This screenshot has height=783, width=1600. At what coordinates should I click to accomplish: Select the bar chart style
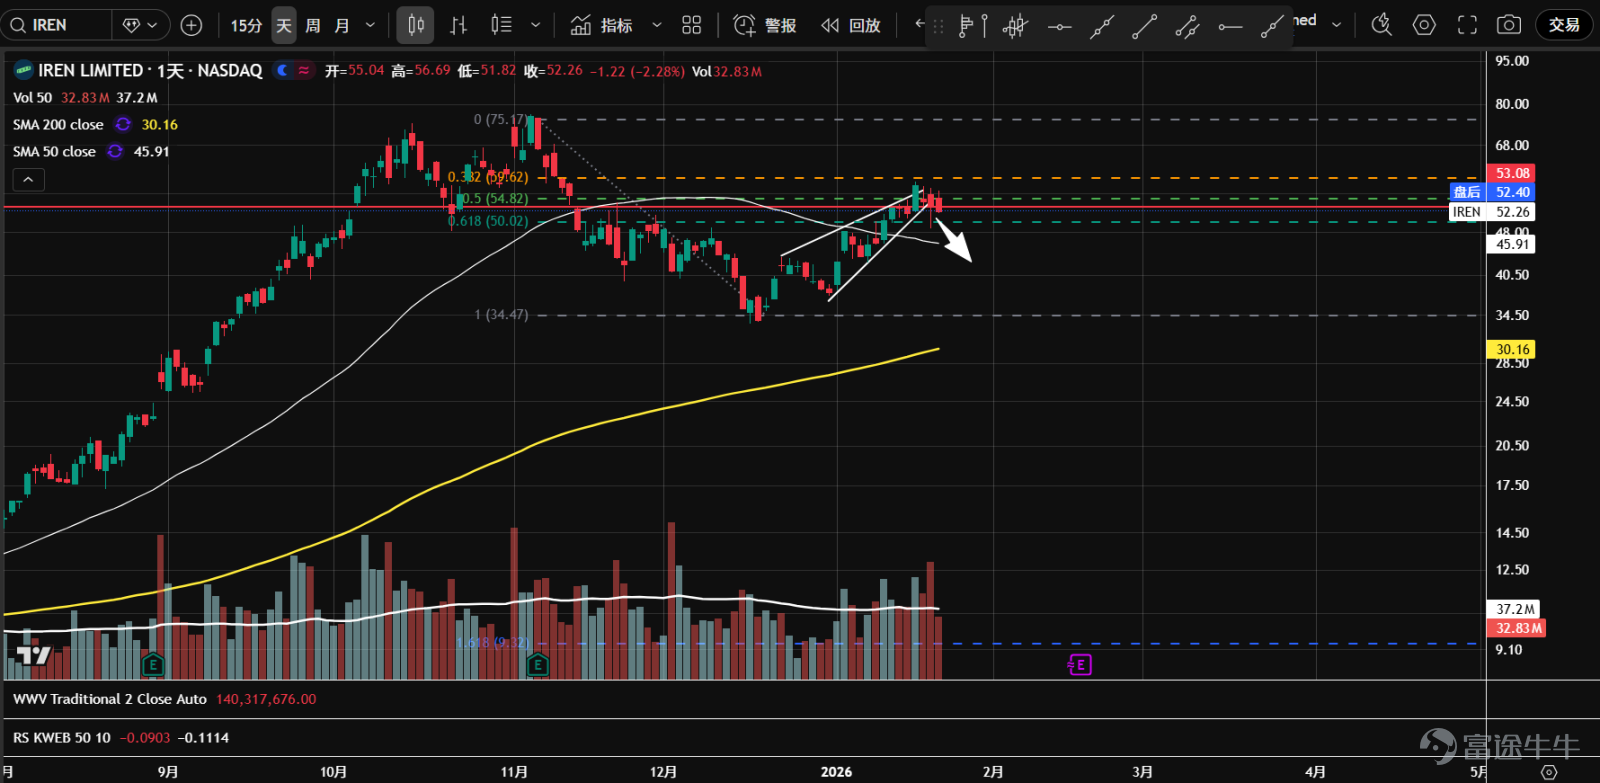459,25
